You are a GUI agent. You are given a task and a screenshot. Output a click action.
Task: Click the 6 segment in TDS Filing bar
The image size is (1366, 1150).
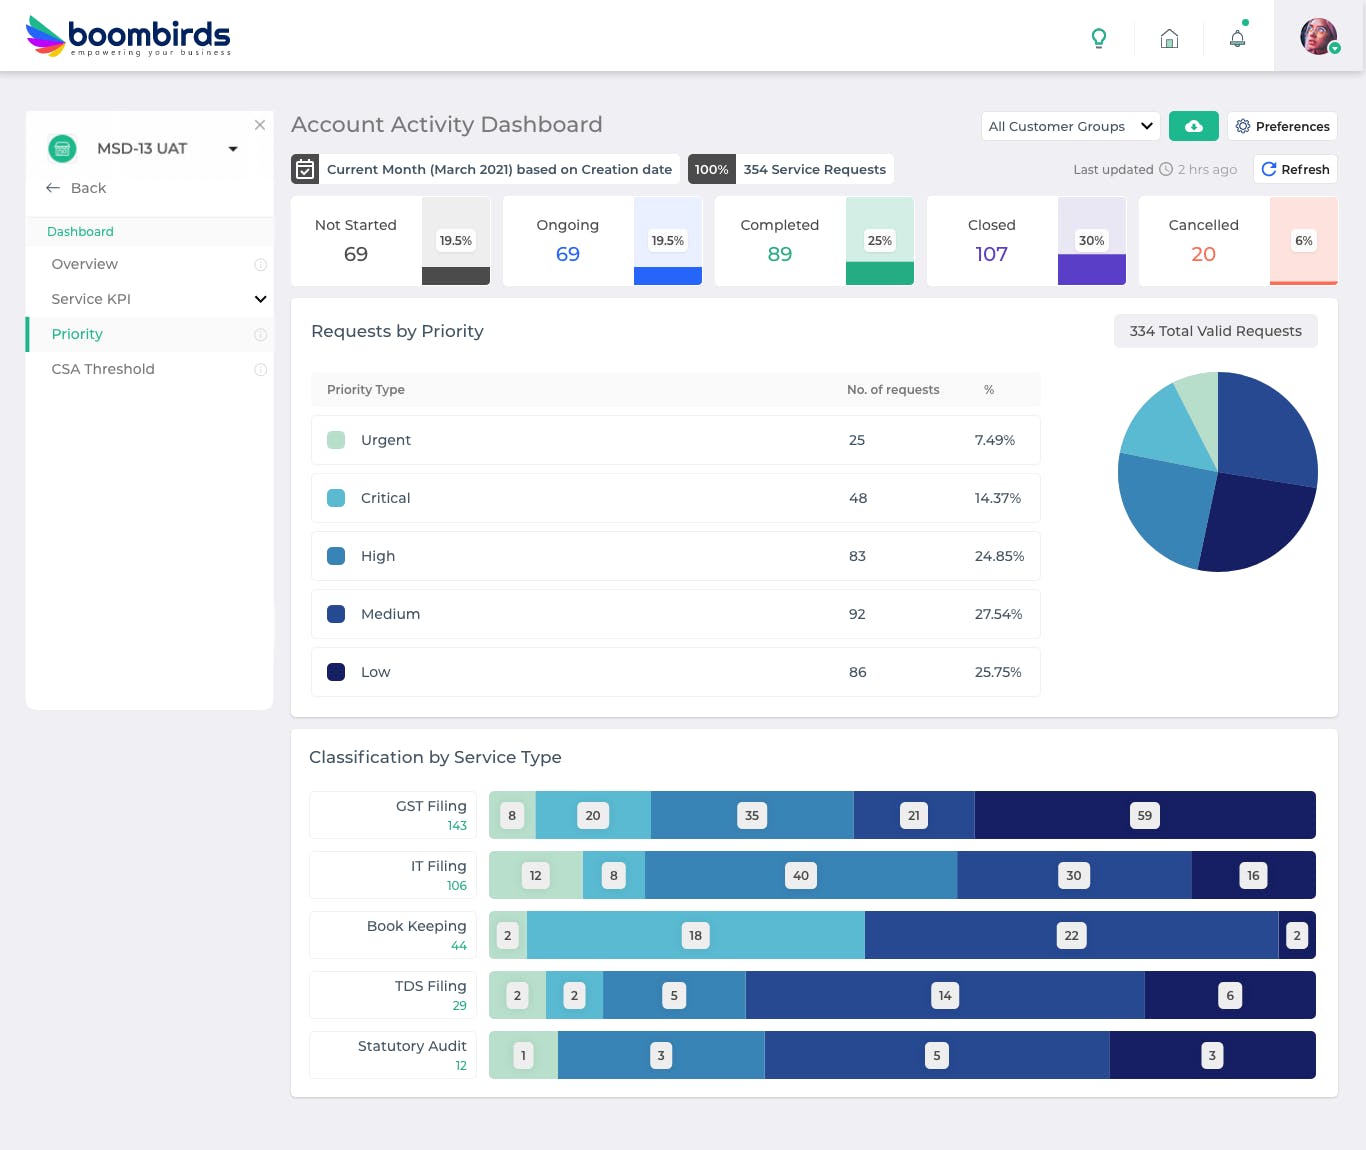1230,995
